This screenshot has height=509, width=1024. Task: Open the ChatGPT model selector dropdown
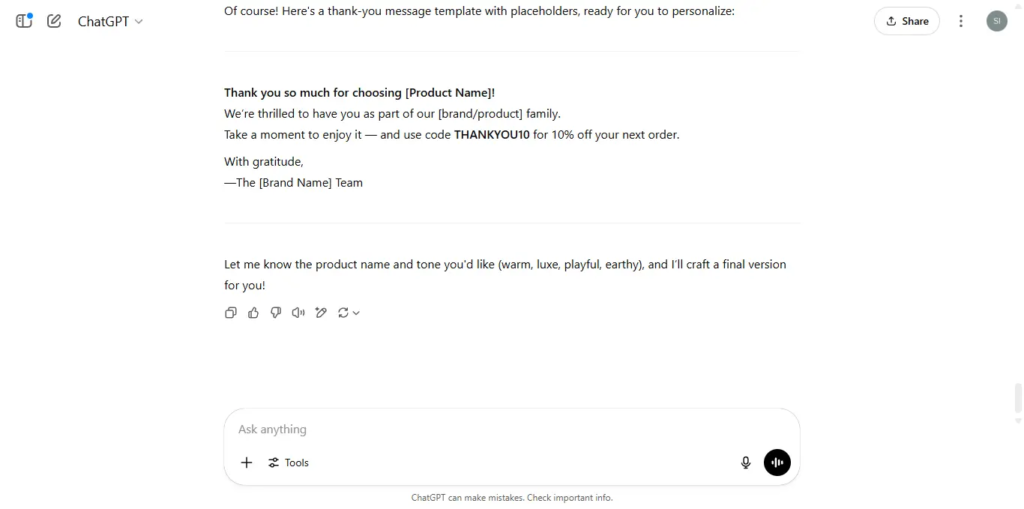pos(110,21)
